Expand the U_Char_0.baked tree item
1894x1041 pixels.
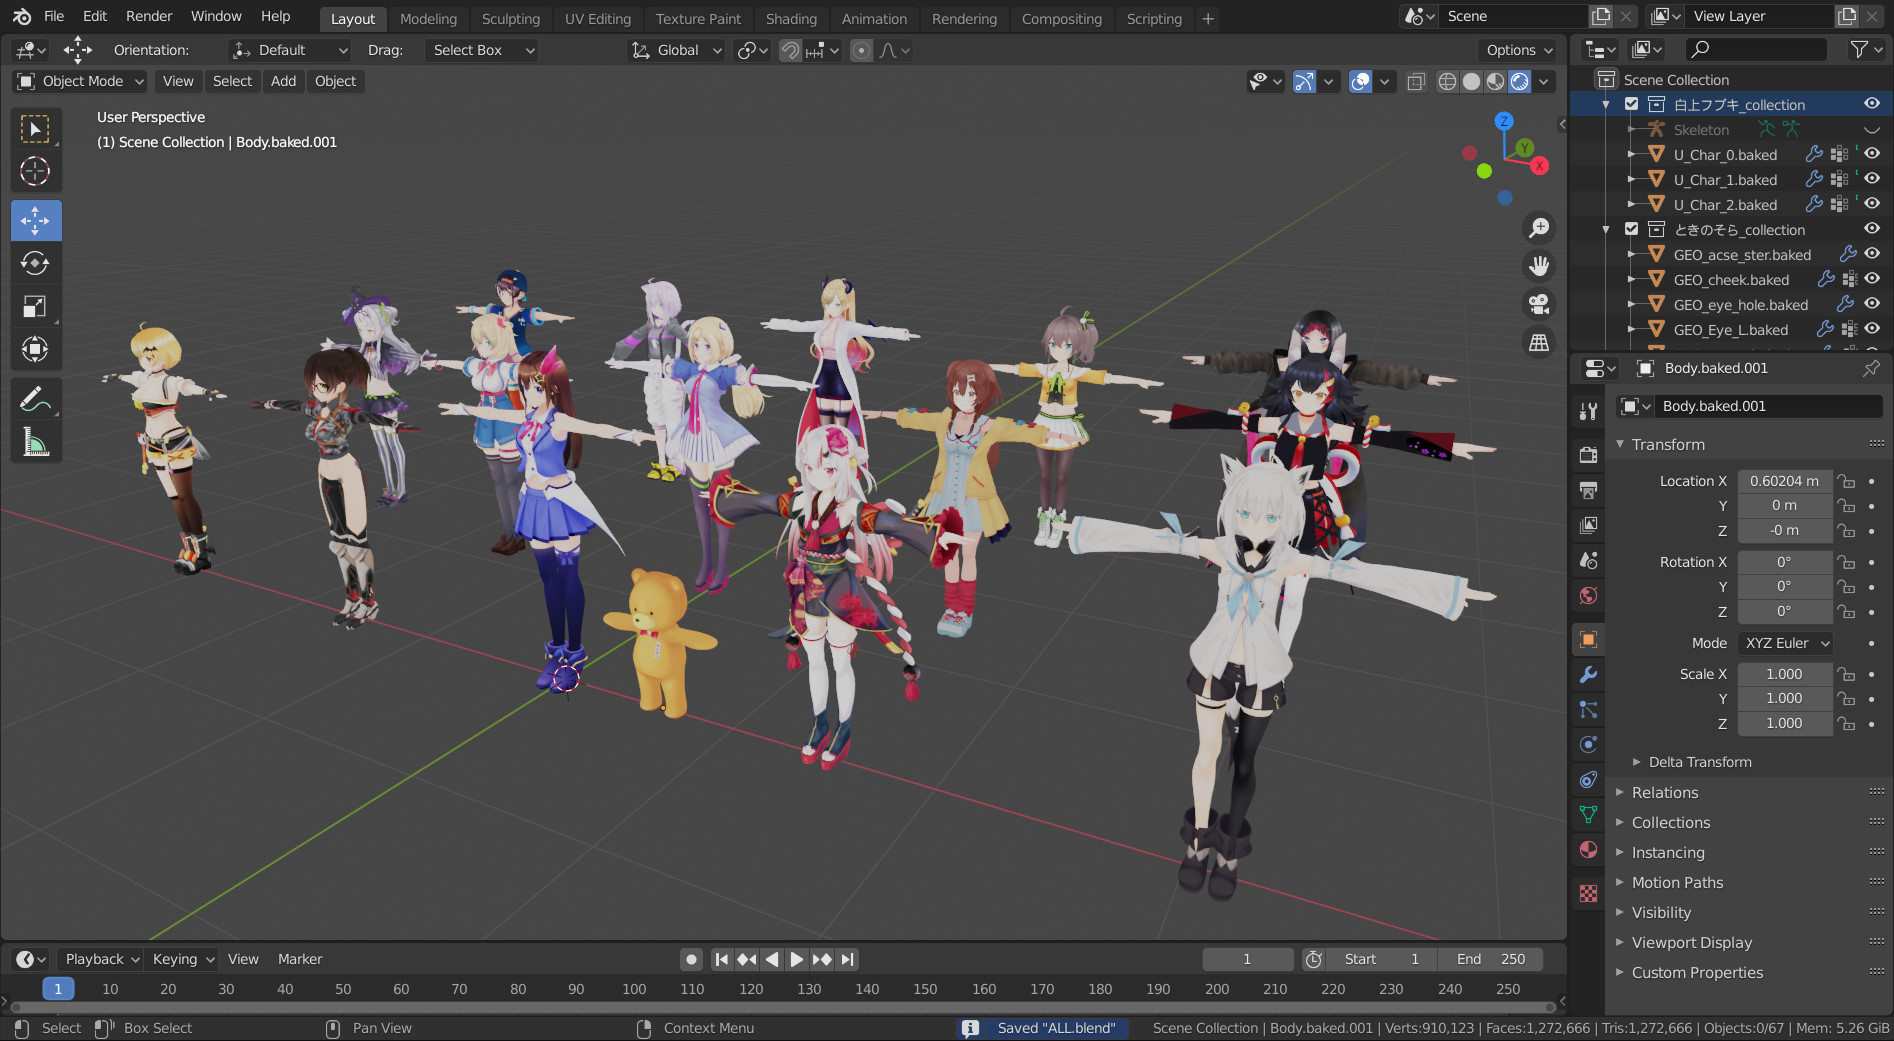coord(1633,154)
